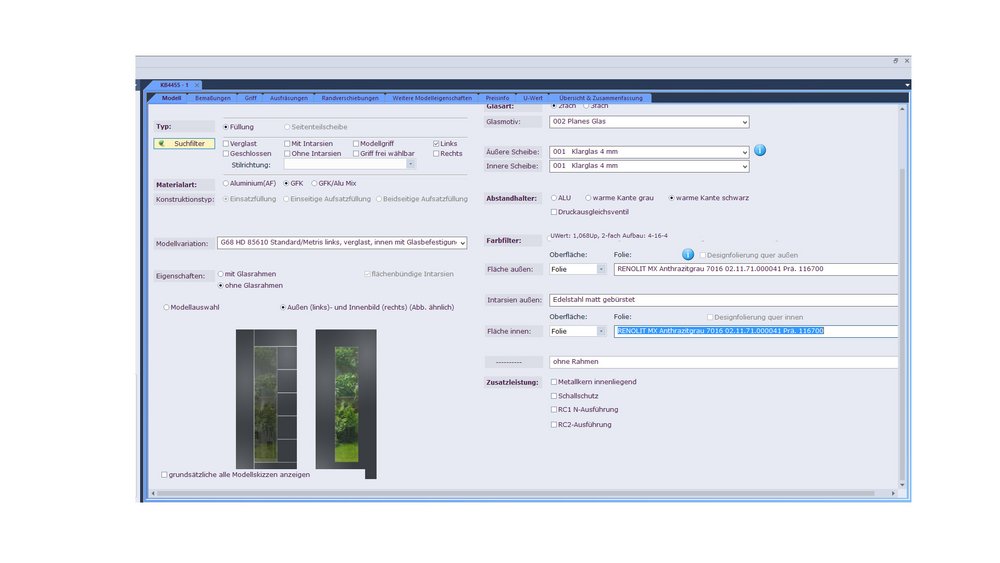Click the inner door model thumbnail
The height and width of the screenshot is (563, 1000).
(x=346, y=404)
